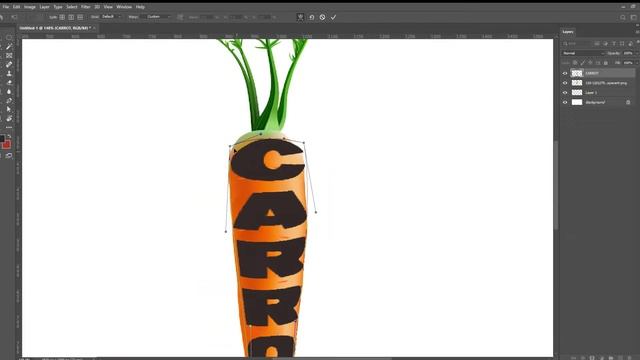Image resolution: width=640 pixels, height=360 pixels.
Task: Open the View menu
Action: [x=108, y=7]
